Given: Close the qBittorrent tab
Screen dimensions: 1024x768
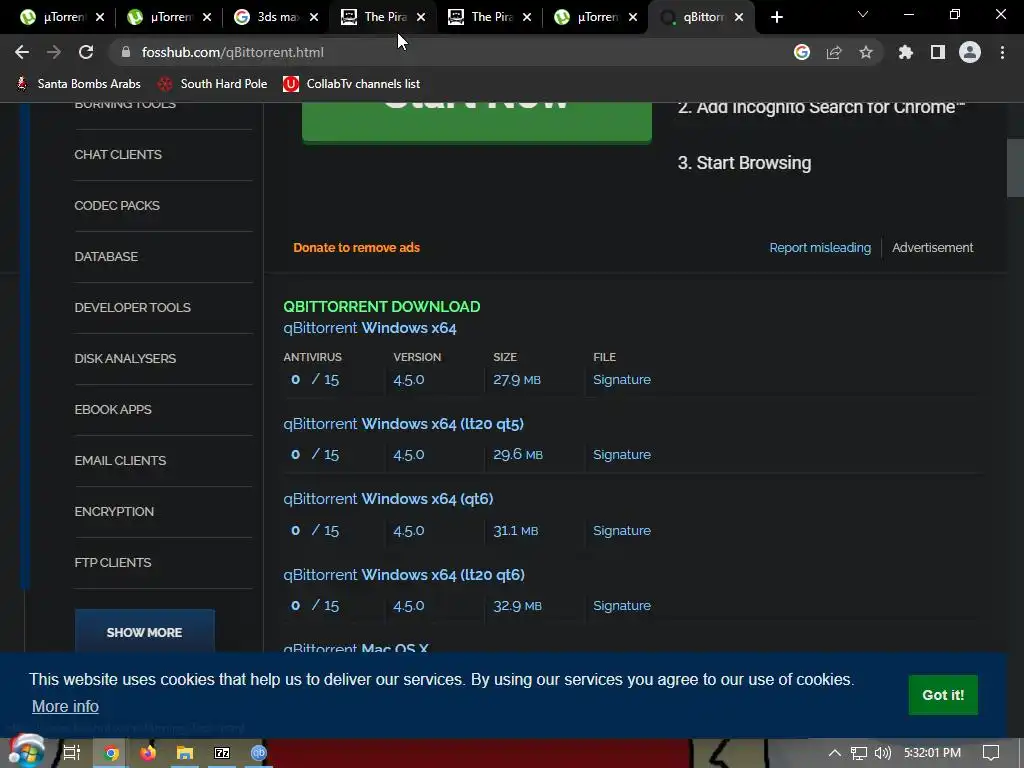Looking at the screenshot, I should (739, 17).
